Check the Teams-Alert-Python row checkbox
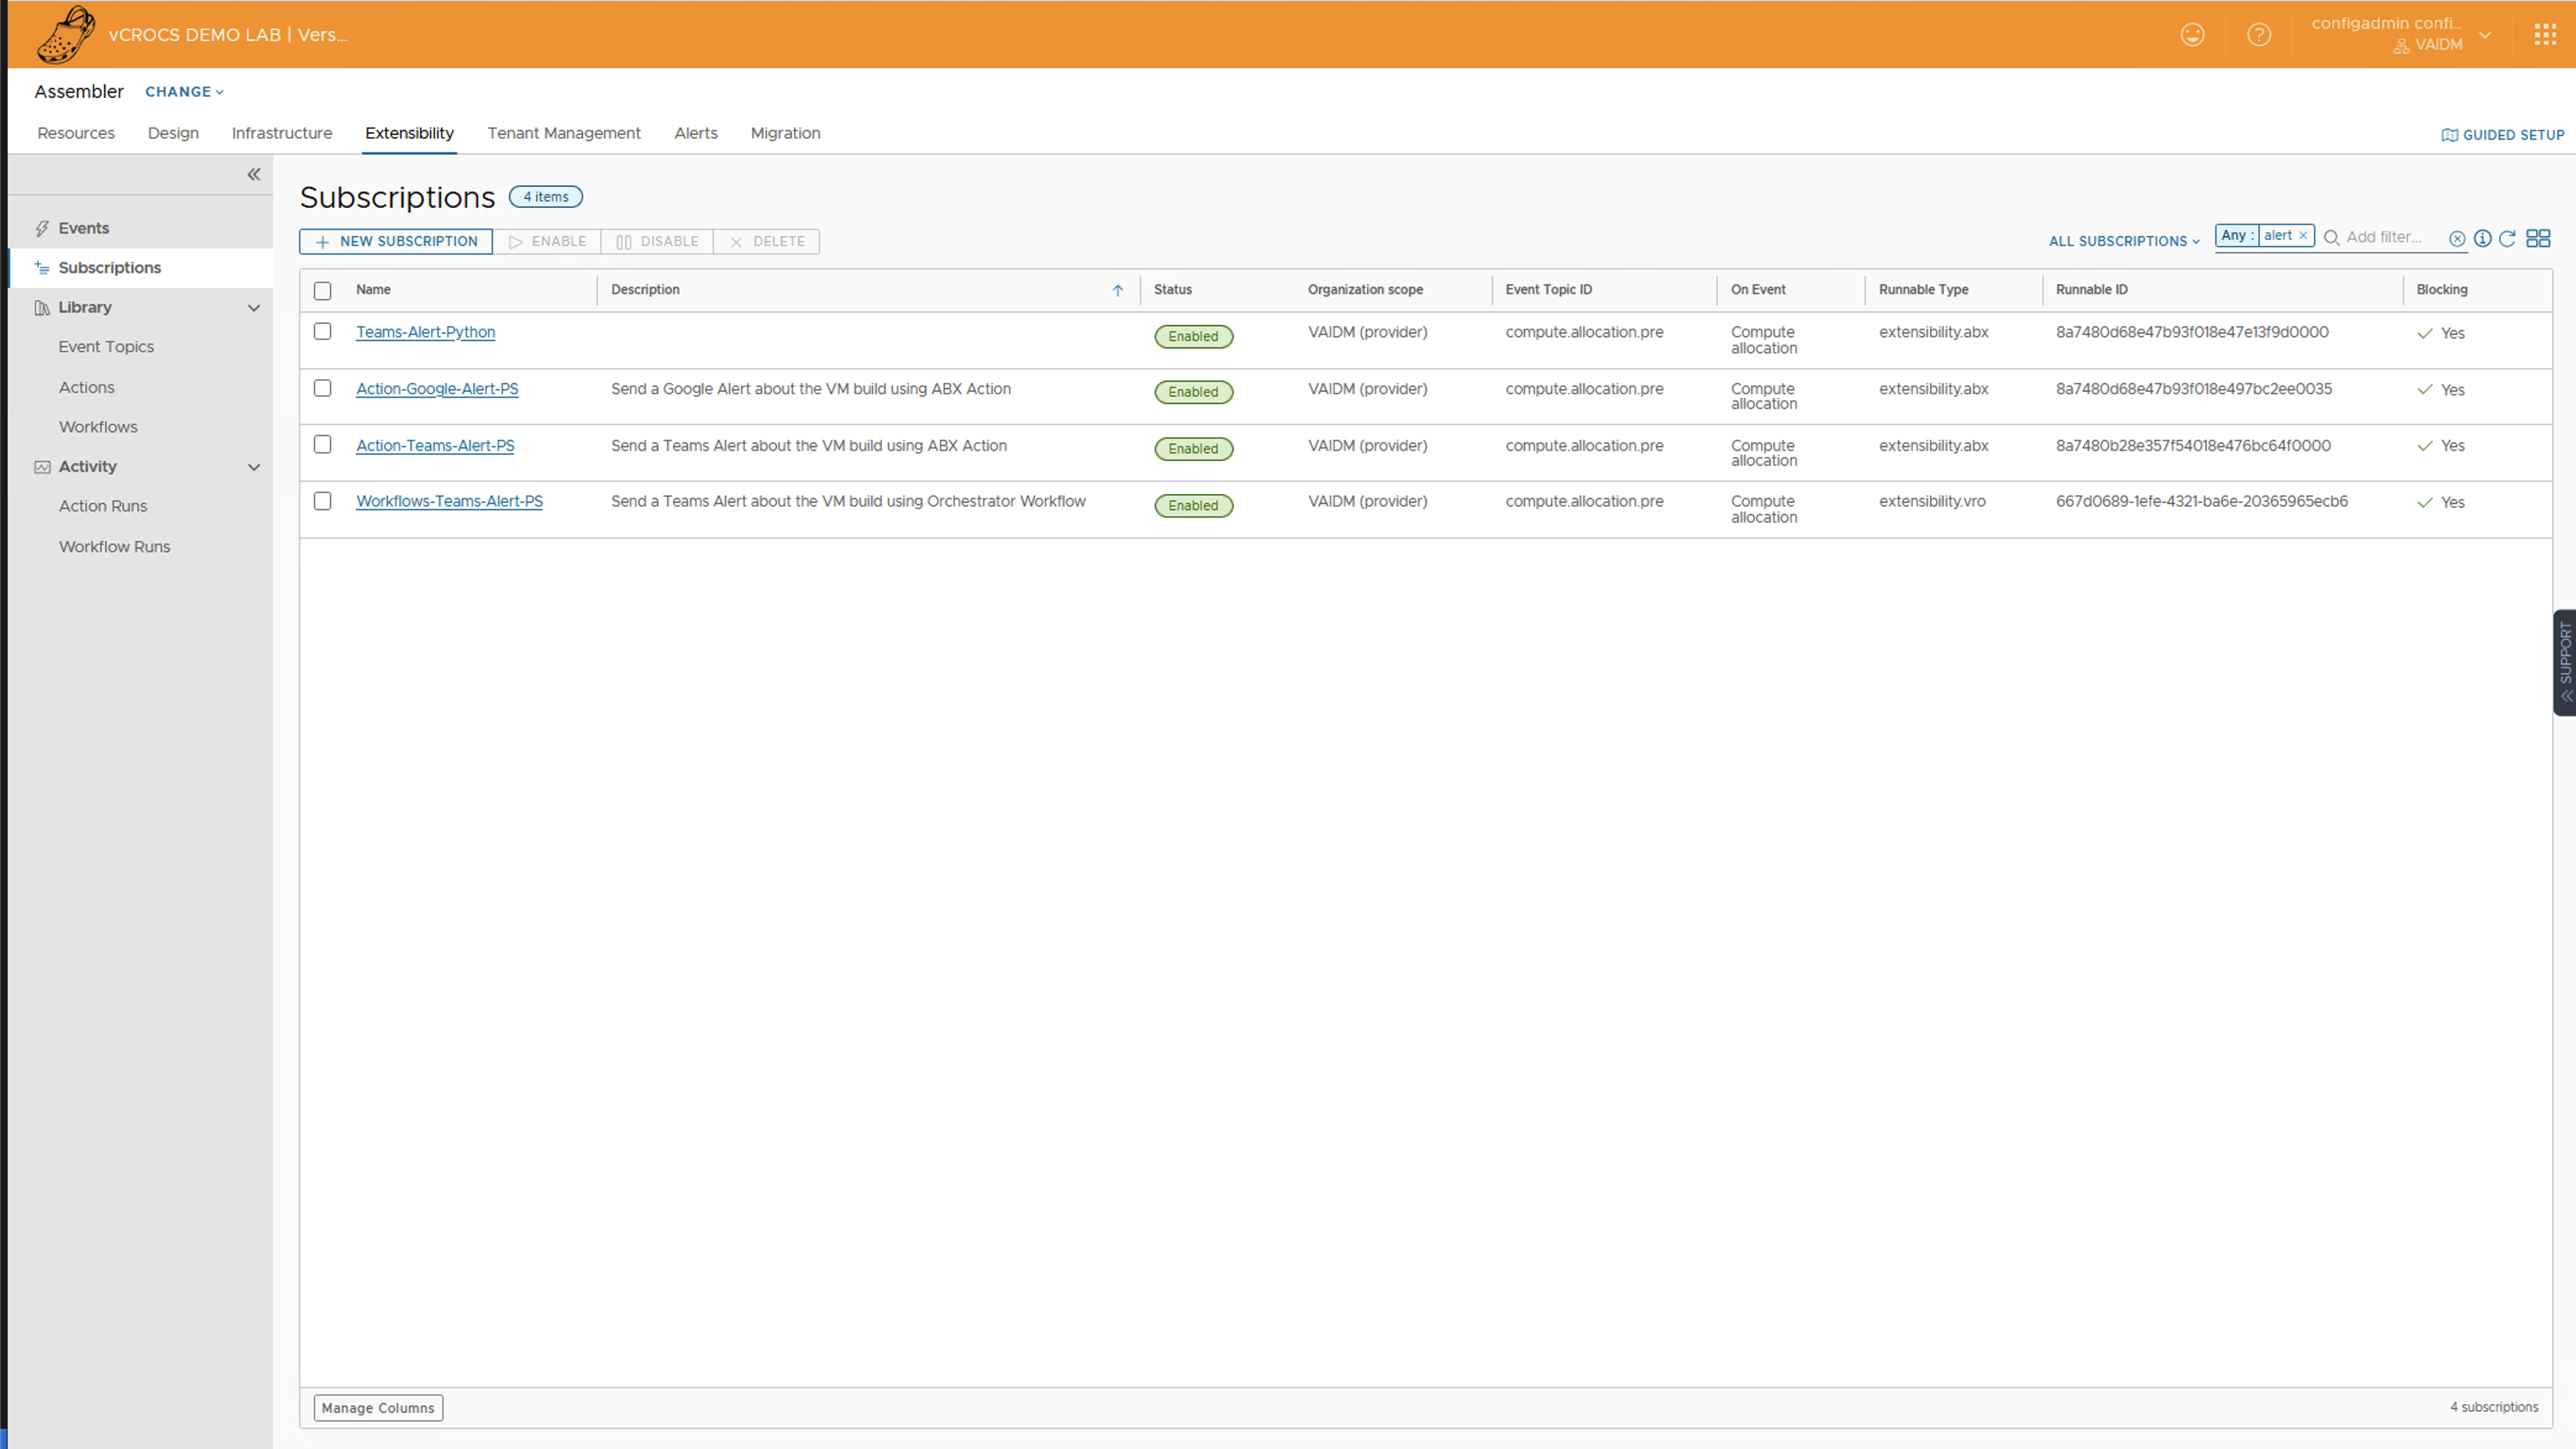2576x1449 pixels. [x=322, y=331]
